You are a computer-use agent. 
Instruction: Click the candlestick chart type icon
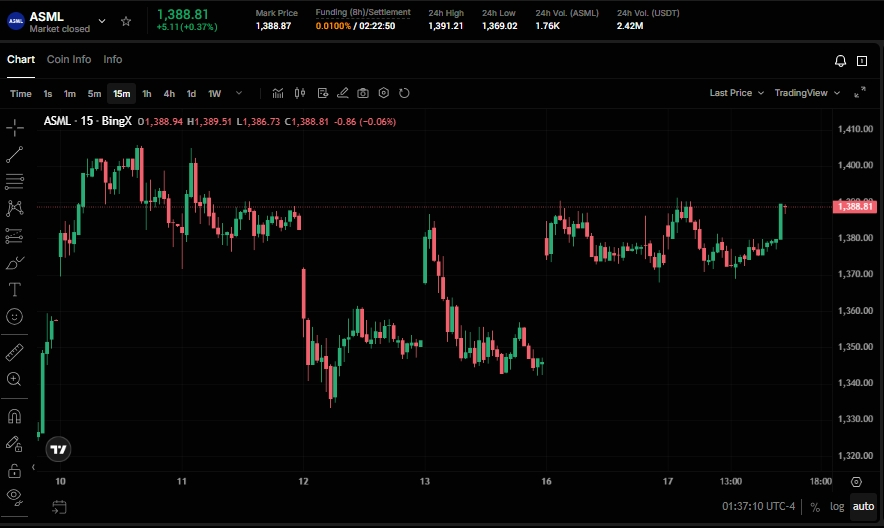click(x=299, y=93)
